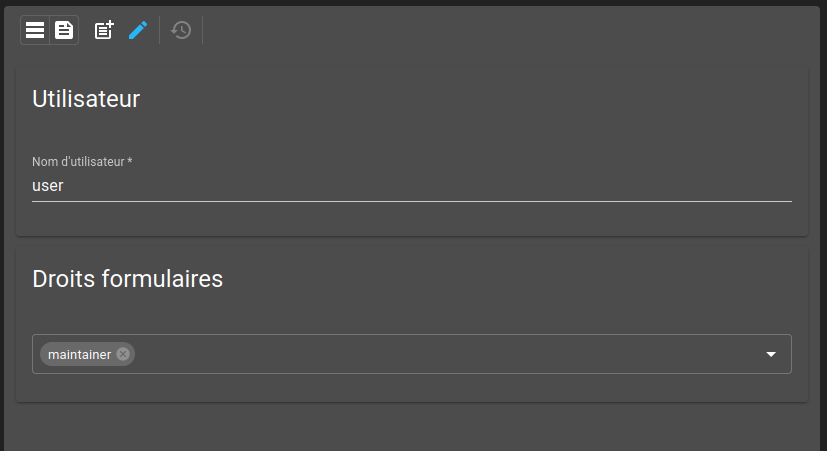Switch to list view with the hamburger icon

(x=35, y=30)
